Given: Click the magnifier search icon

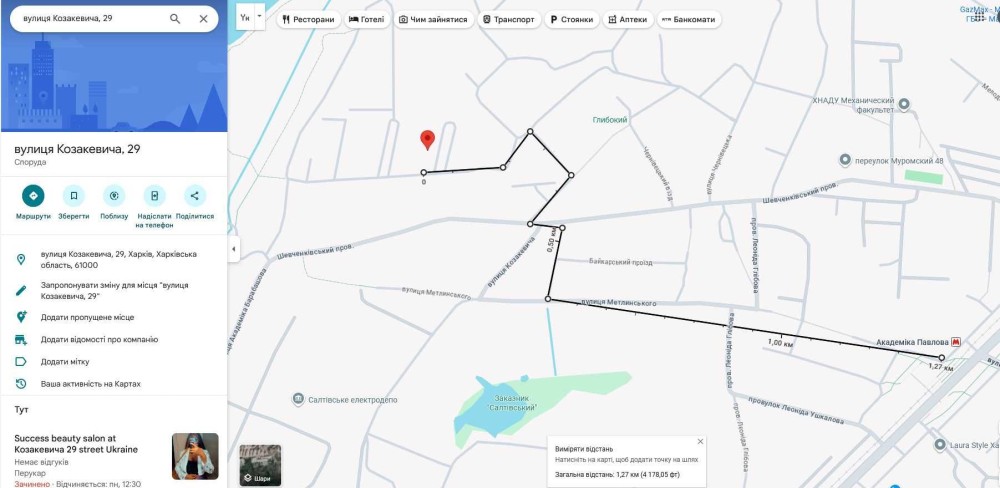Looking at the screenshot, I should click(175, 19).
